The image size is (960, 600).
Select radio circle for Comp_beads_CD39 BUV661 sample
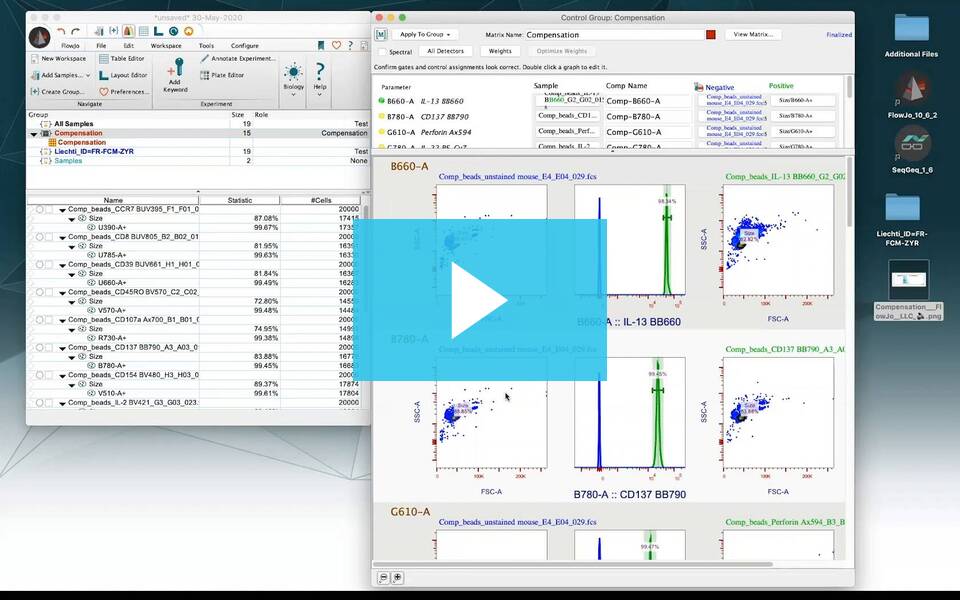coord(39,264)
